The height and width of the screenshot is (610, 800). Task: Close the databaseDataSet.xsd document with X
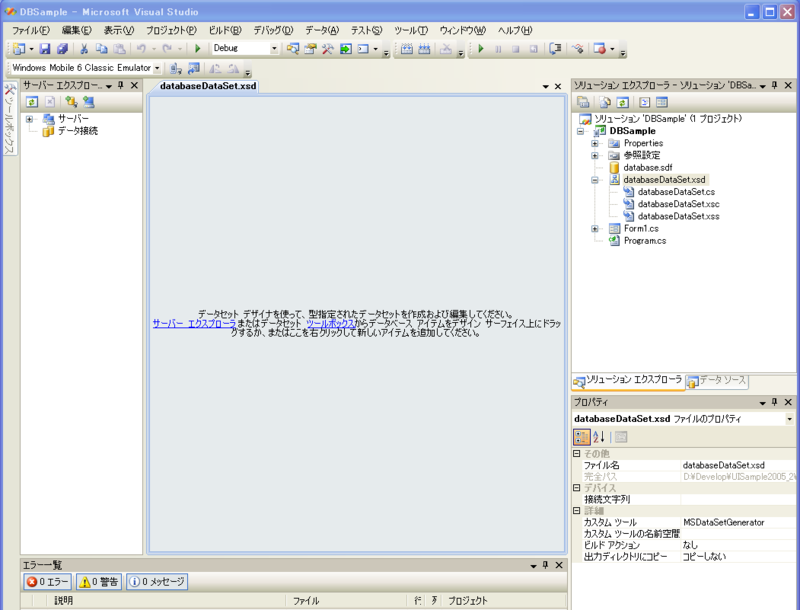(558, 86)
